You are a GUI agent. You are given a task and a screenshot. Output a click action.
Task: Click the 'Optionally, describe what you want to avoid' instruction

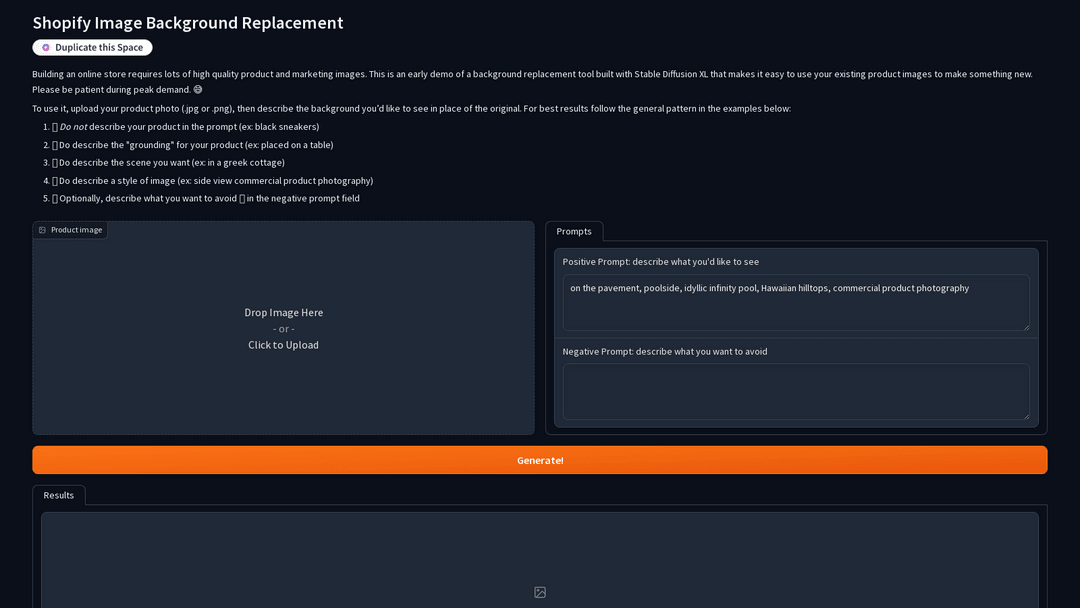(x=206, y=198)
